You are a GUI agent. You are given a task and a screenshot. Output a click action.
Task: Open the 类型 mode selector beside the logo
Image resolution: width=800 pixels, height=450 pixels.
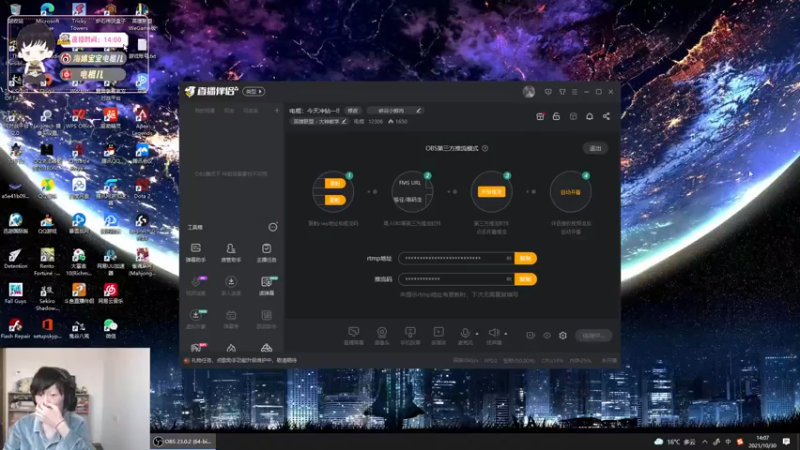(254, 91)
